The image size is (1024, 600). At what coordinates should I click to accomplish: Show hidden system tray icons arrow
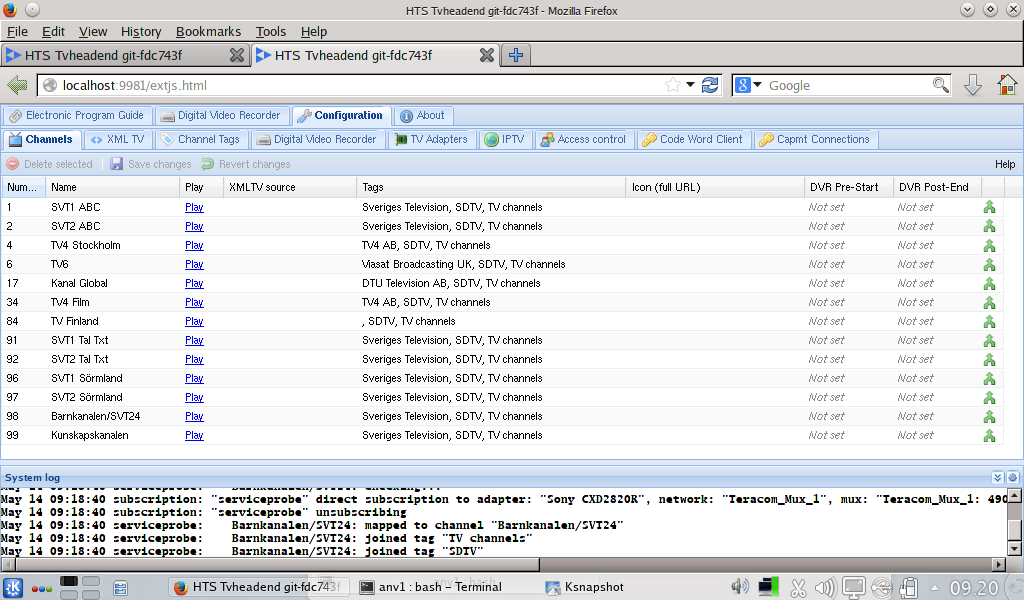(x=935, y=587)
